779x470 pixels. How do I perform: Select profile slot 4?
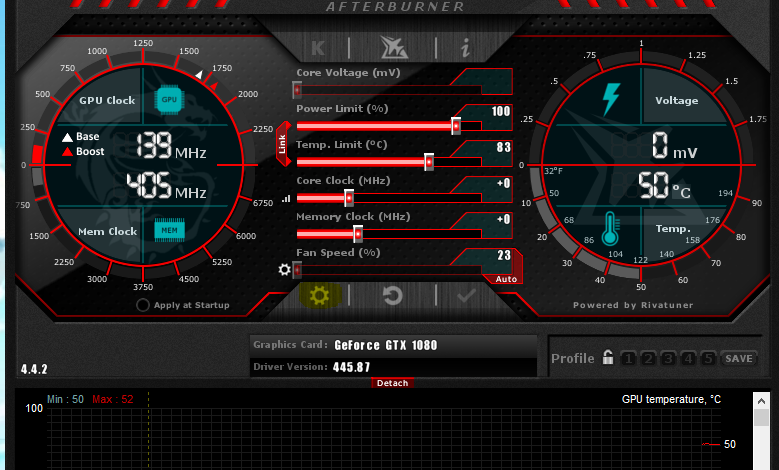tap(688, 358)
